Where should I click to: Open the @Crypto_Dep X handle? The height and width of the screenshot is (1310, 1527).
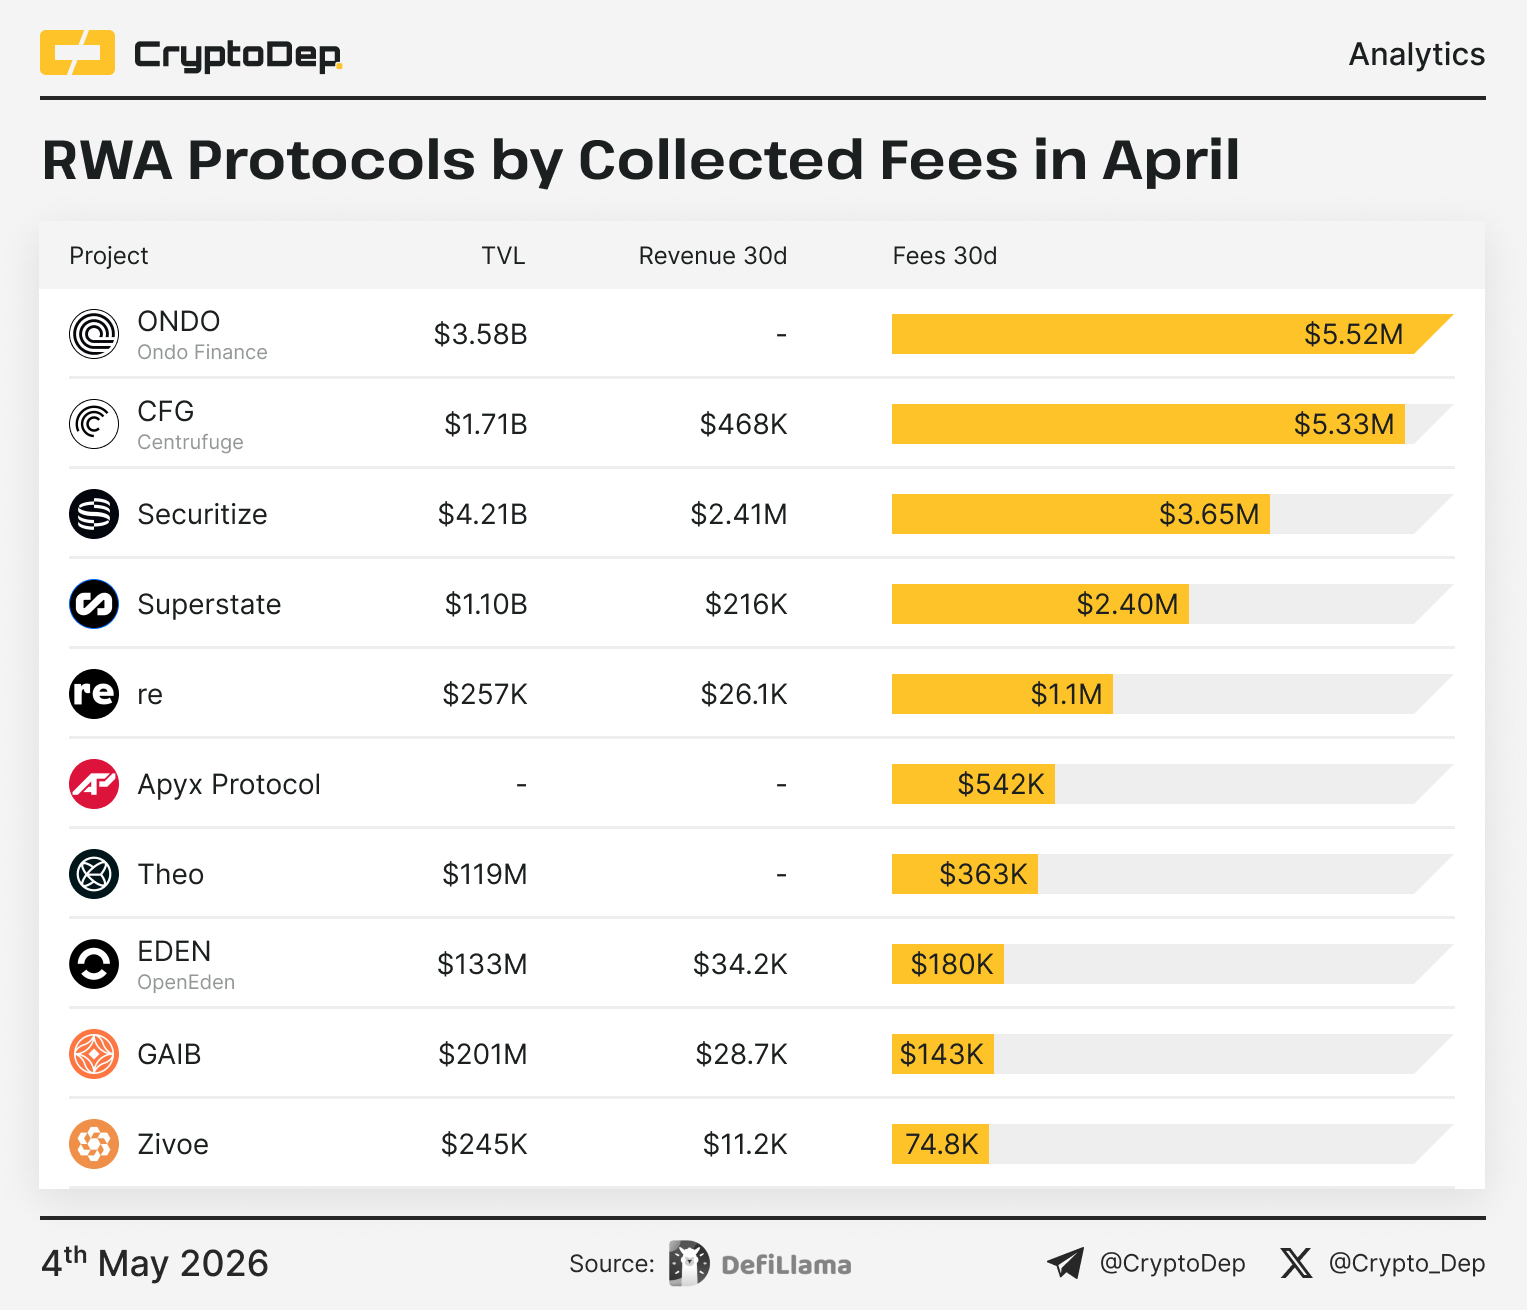[1407, 1263]
